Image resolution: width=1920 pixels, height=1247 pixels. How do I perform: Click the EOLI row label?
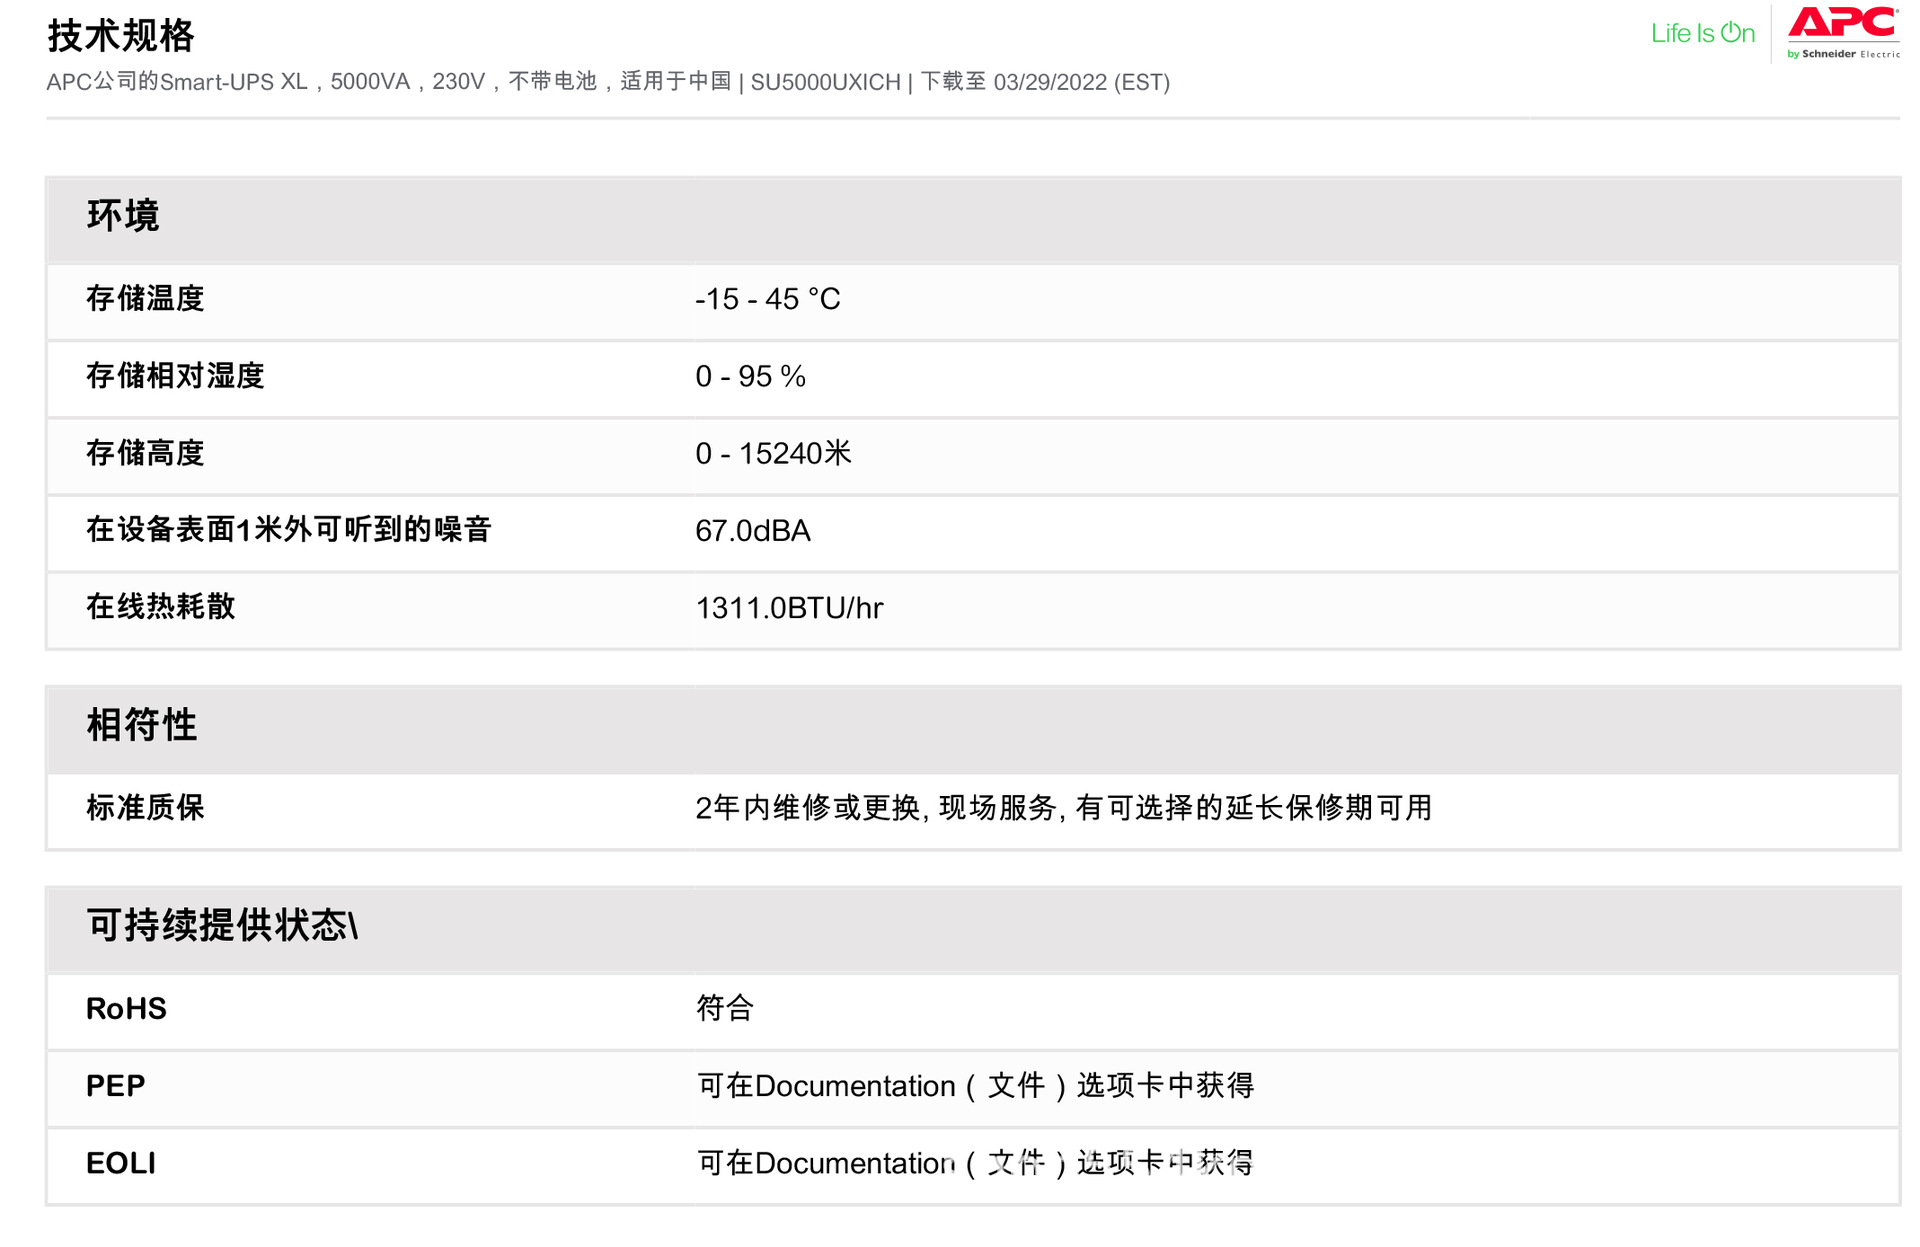tap(120, 1163)
